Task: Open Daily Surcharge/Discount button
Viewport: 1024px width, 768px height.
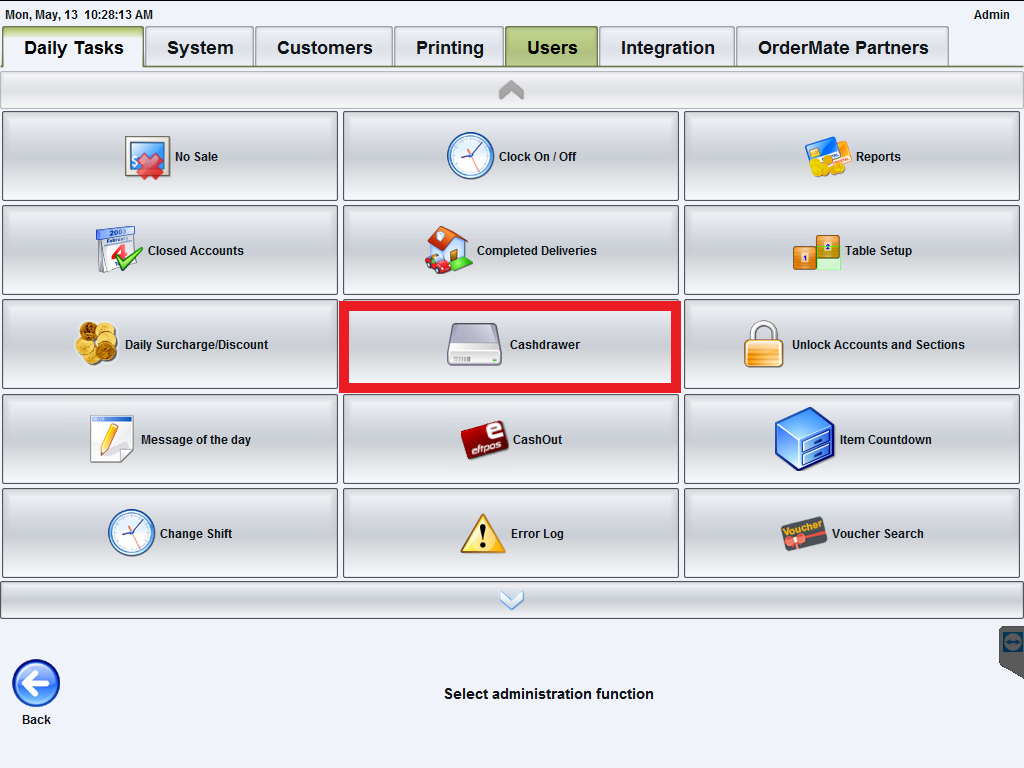Action: pyautogui.click(x=170, y=344)
